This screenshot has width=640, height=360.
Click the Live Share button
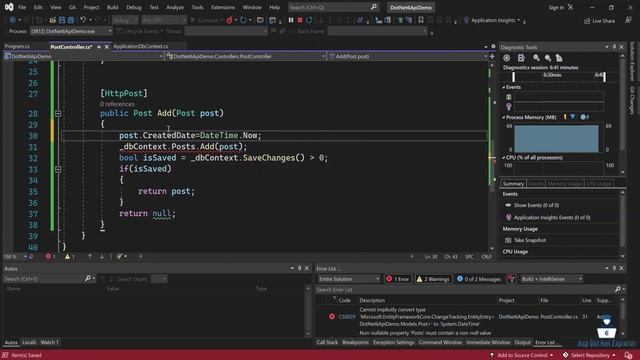click(599, 21)
